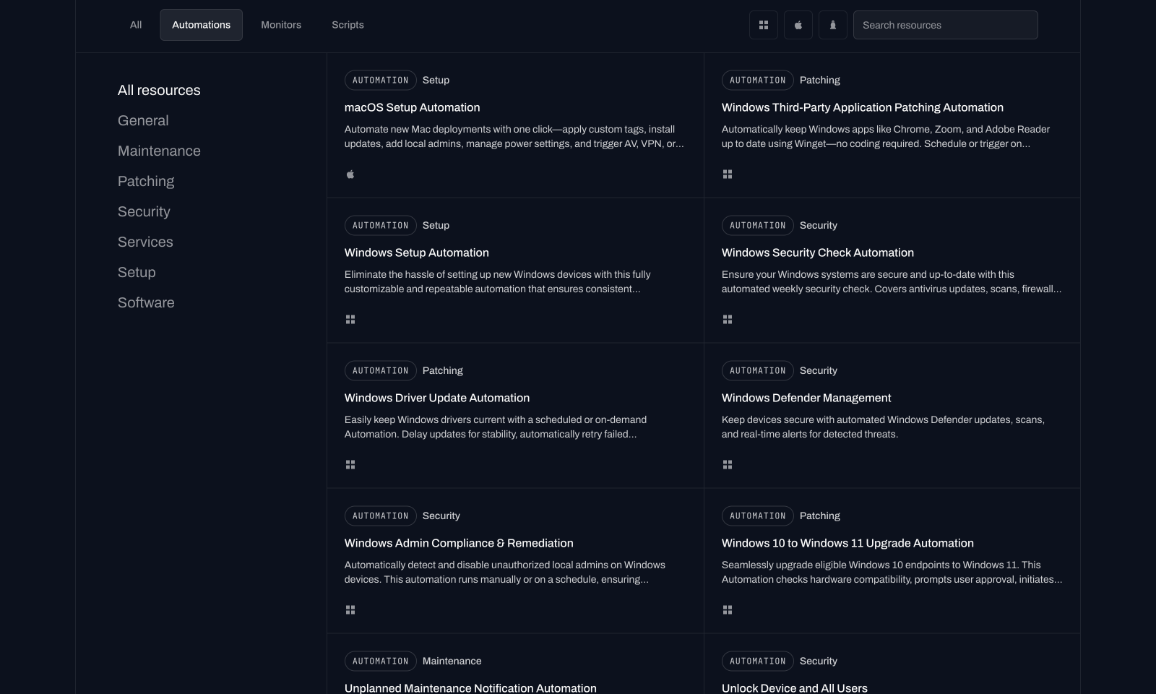The height and width of the screenshot is (694, 1156).
Task: Open macOS Setup Automation title
Action: tap(412, 108)
